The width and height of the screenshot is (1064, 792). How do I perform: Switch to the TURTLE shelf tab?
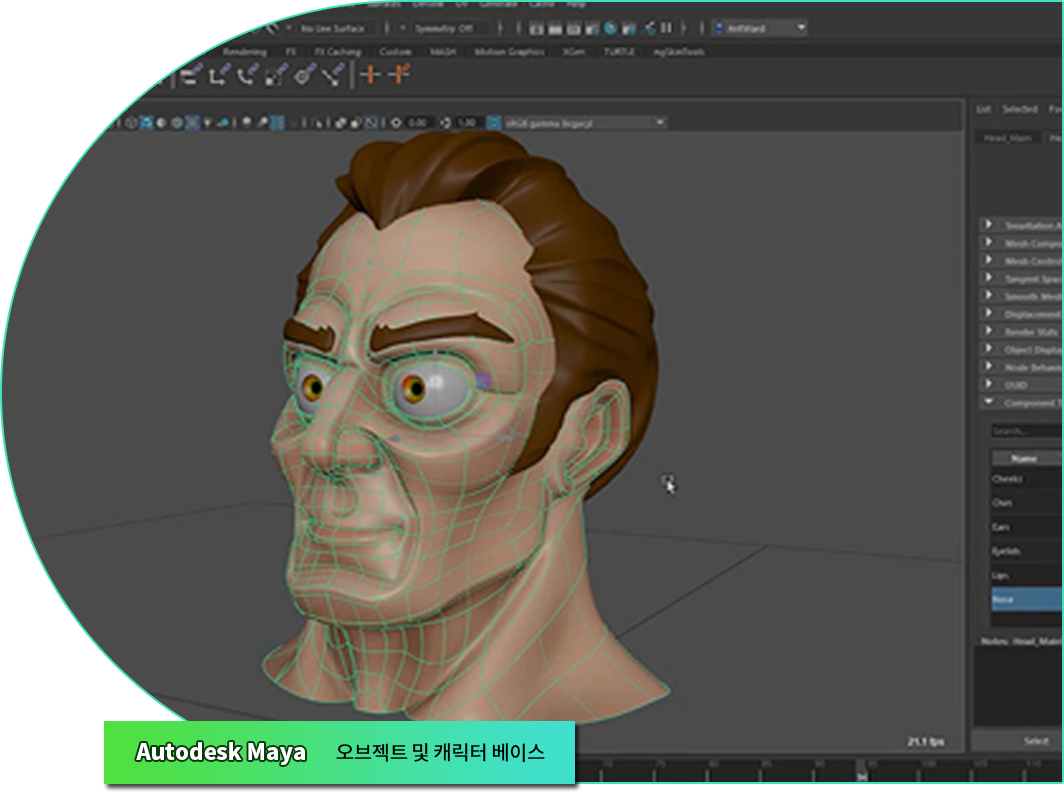point(619,52)
